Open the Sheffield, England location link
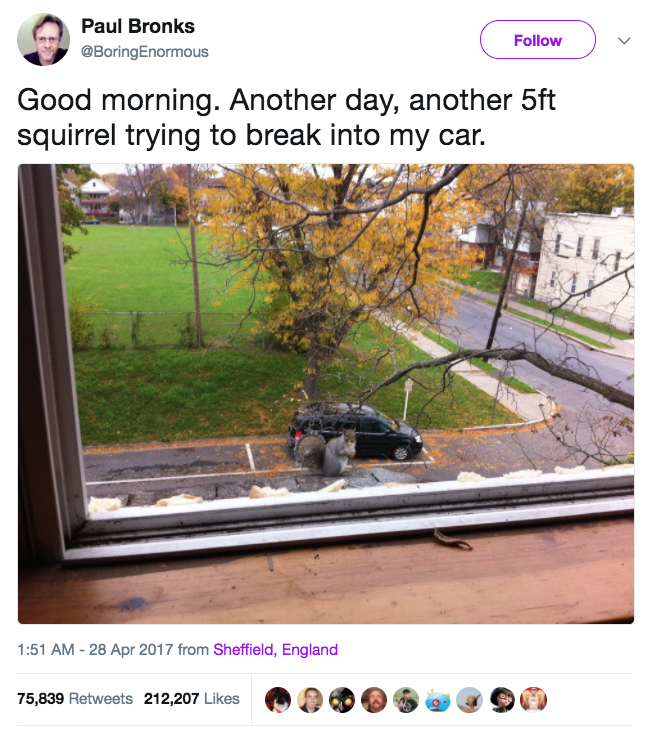This screenshot has height=738, width=659. pyautogui.click(x=275, y=650)
